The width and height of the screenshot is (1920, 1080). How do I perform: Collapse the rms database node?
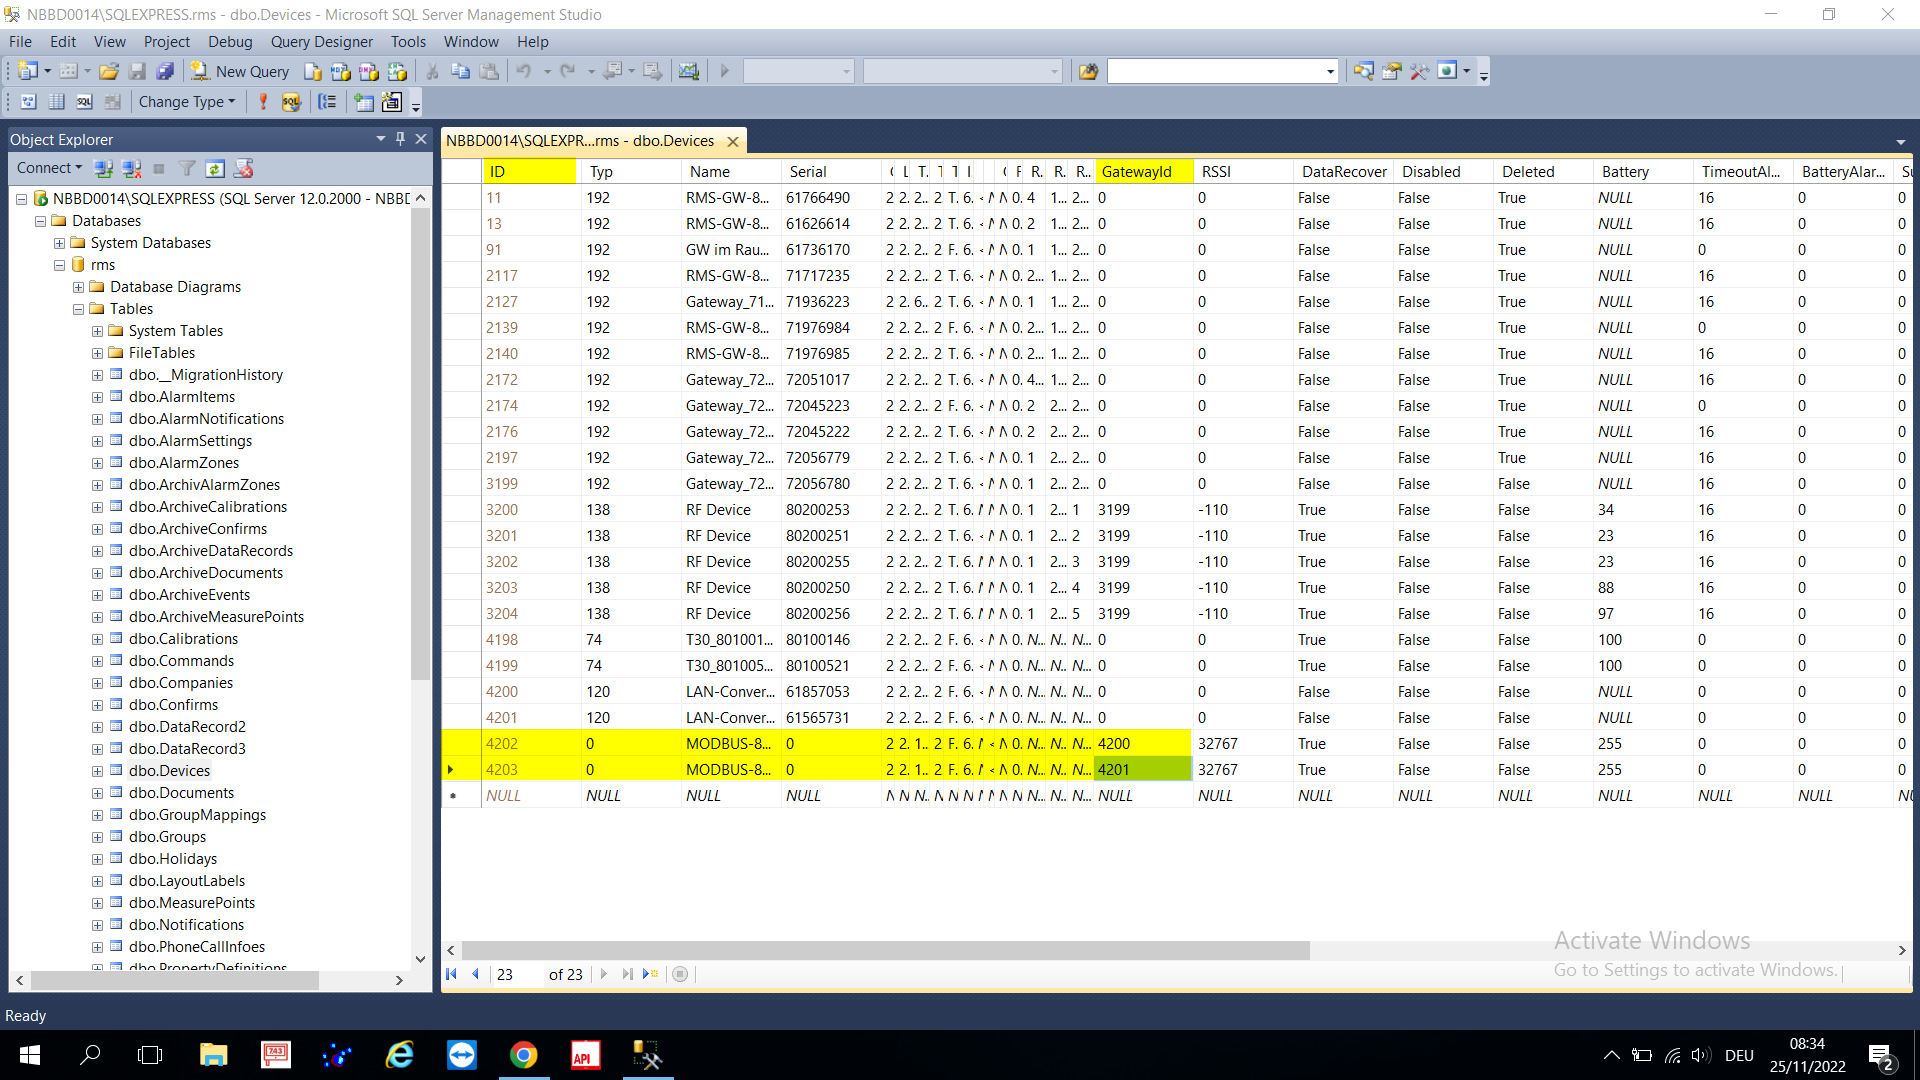tap(59, 265)
